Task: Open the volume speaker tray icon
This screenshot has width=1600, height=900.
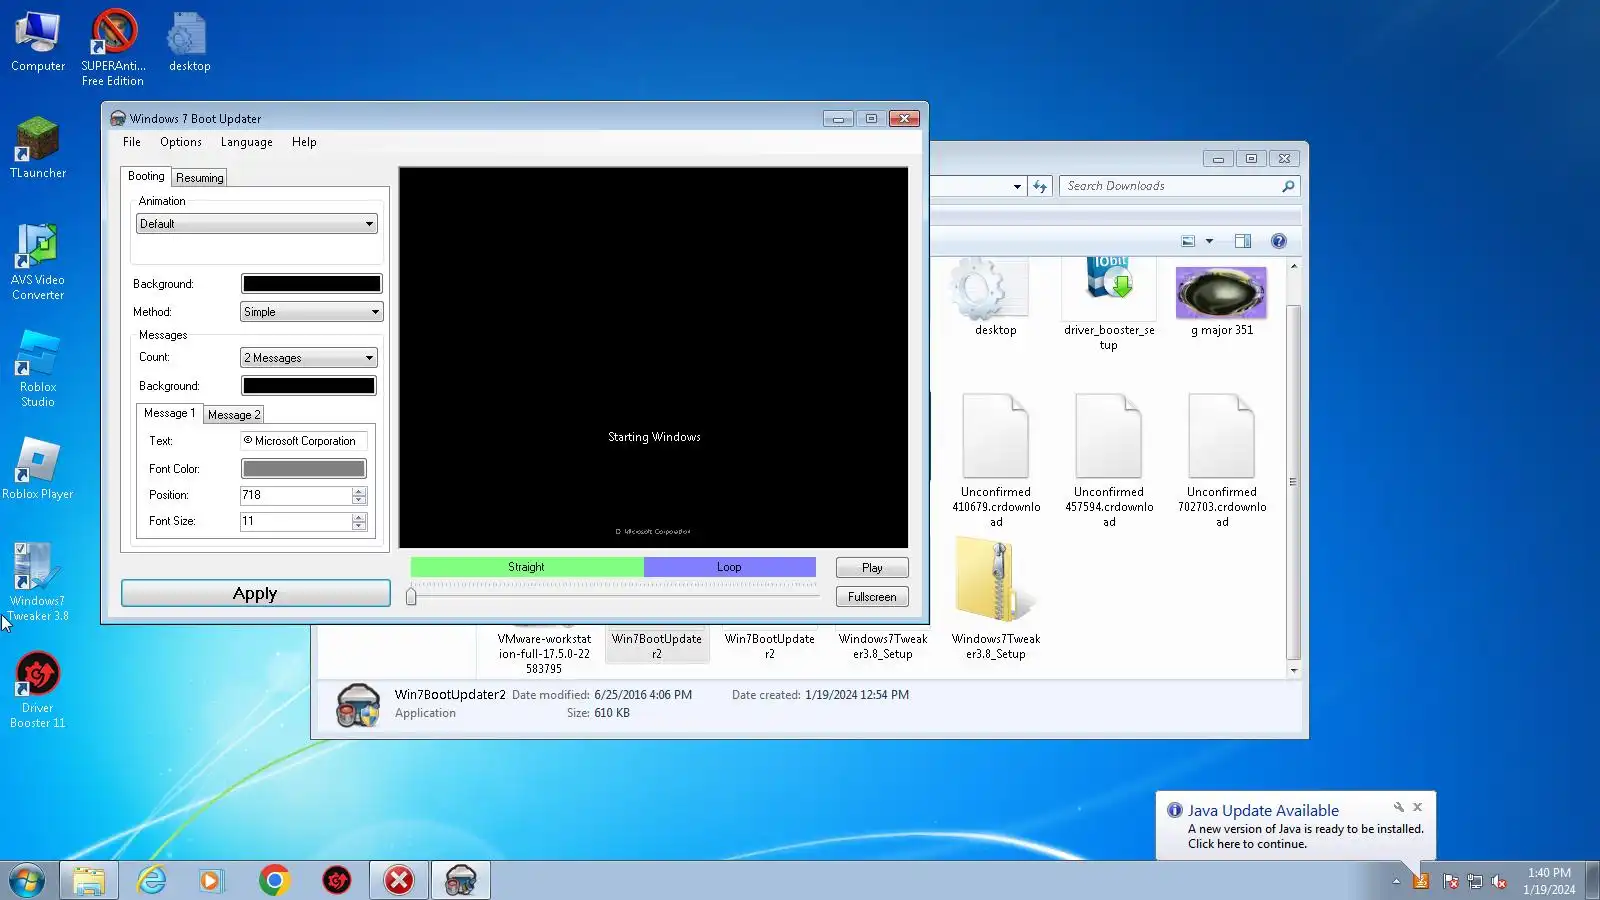Action: coord(1499,881)
